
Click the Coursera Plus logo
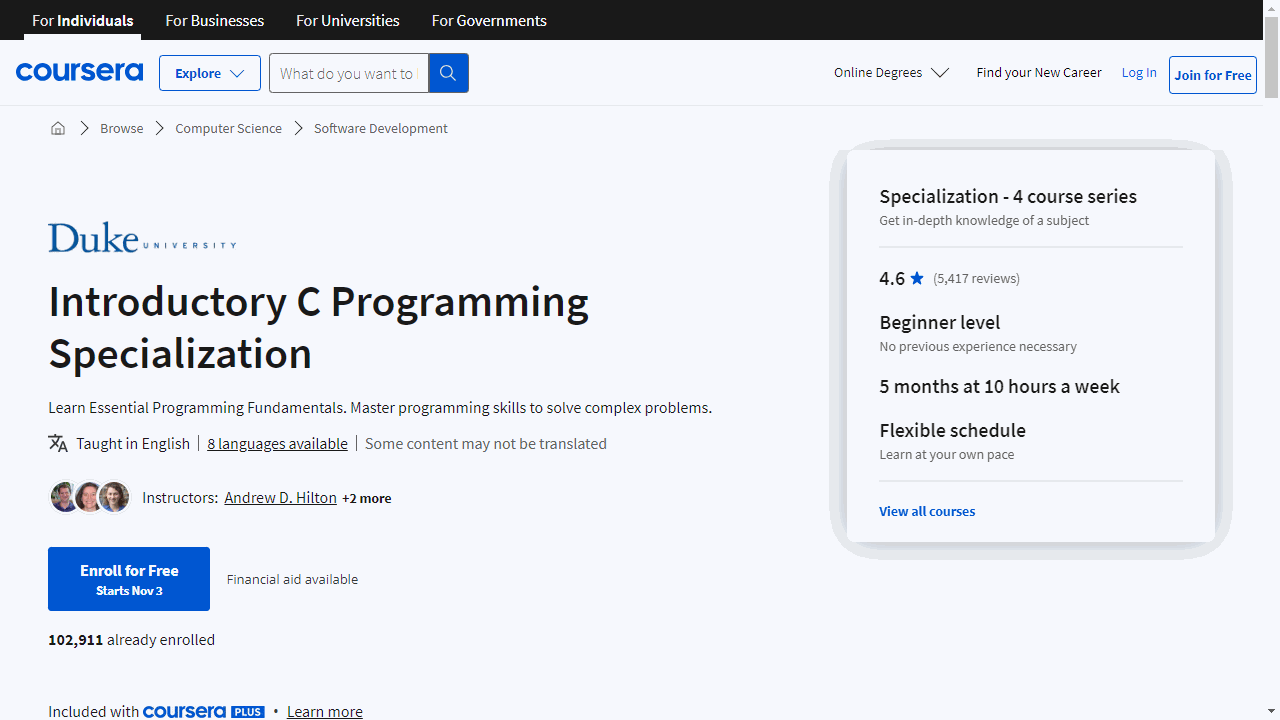coord(204,712)
